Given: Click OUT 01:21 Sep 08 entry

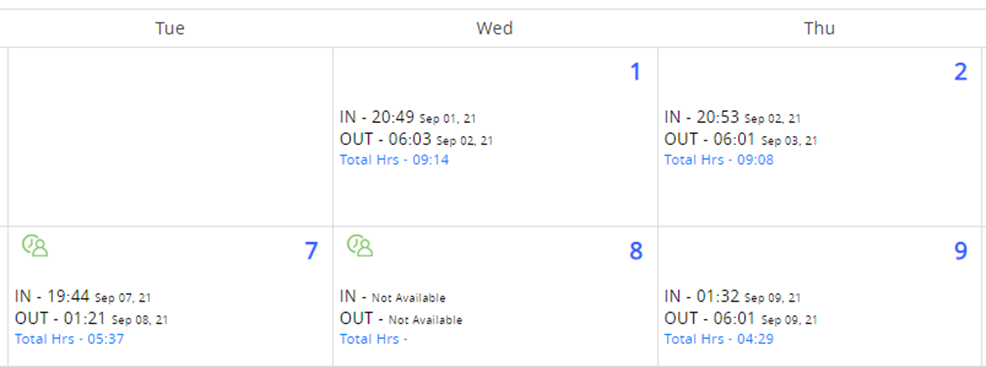Looking at the screenshot, I should [x=91, y=319].
